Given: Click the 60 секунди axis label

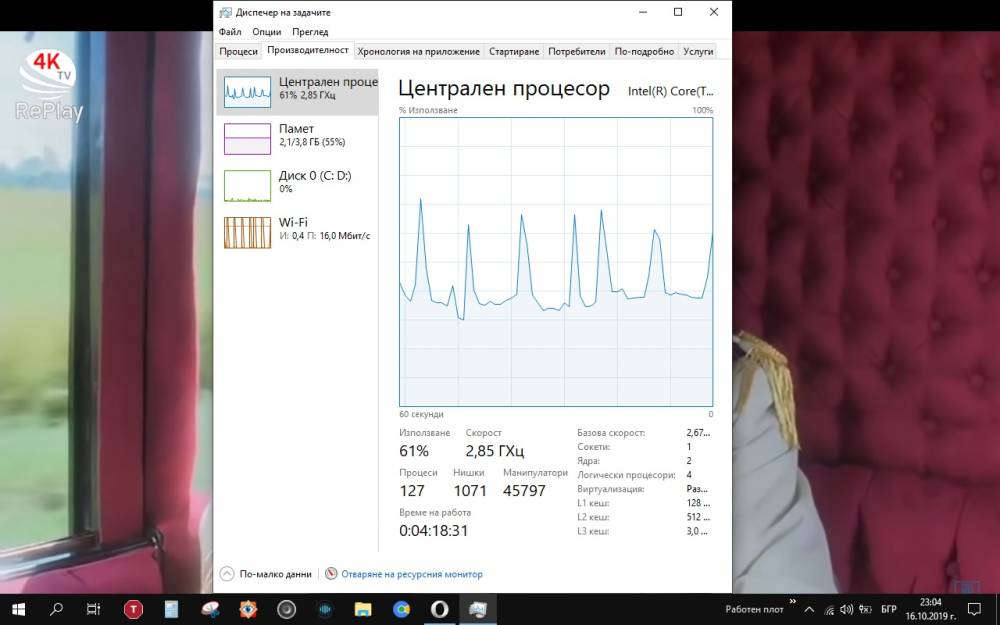Looking at the screenshot, I should tap(421, 414).
